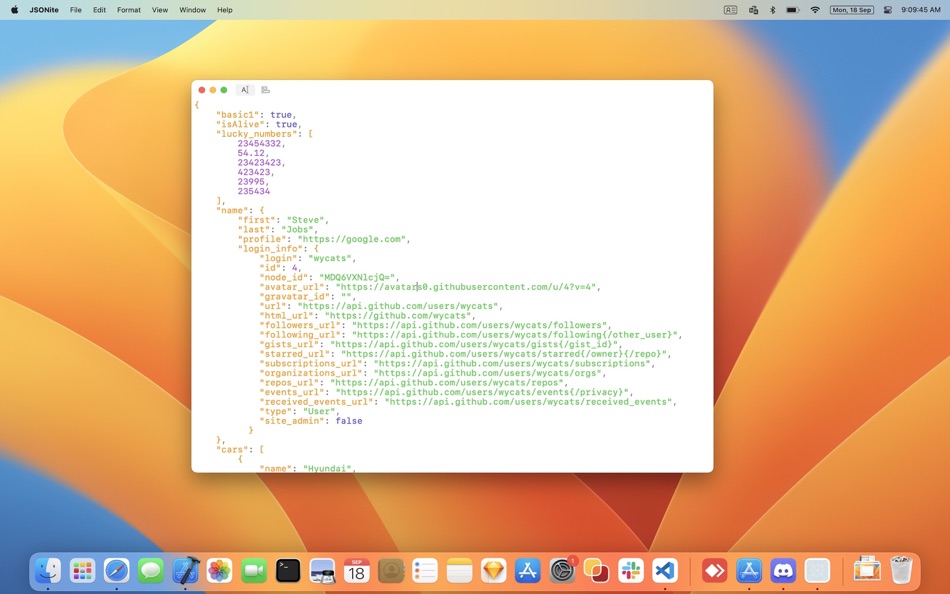Click the avatar_url link text
Viewport: 950px width, 594px height.
click(x=466, y=287)
